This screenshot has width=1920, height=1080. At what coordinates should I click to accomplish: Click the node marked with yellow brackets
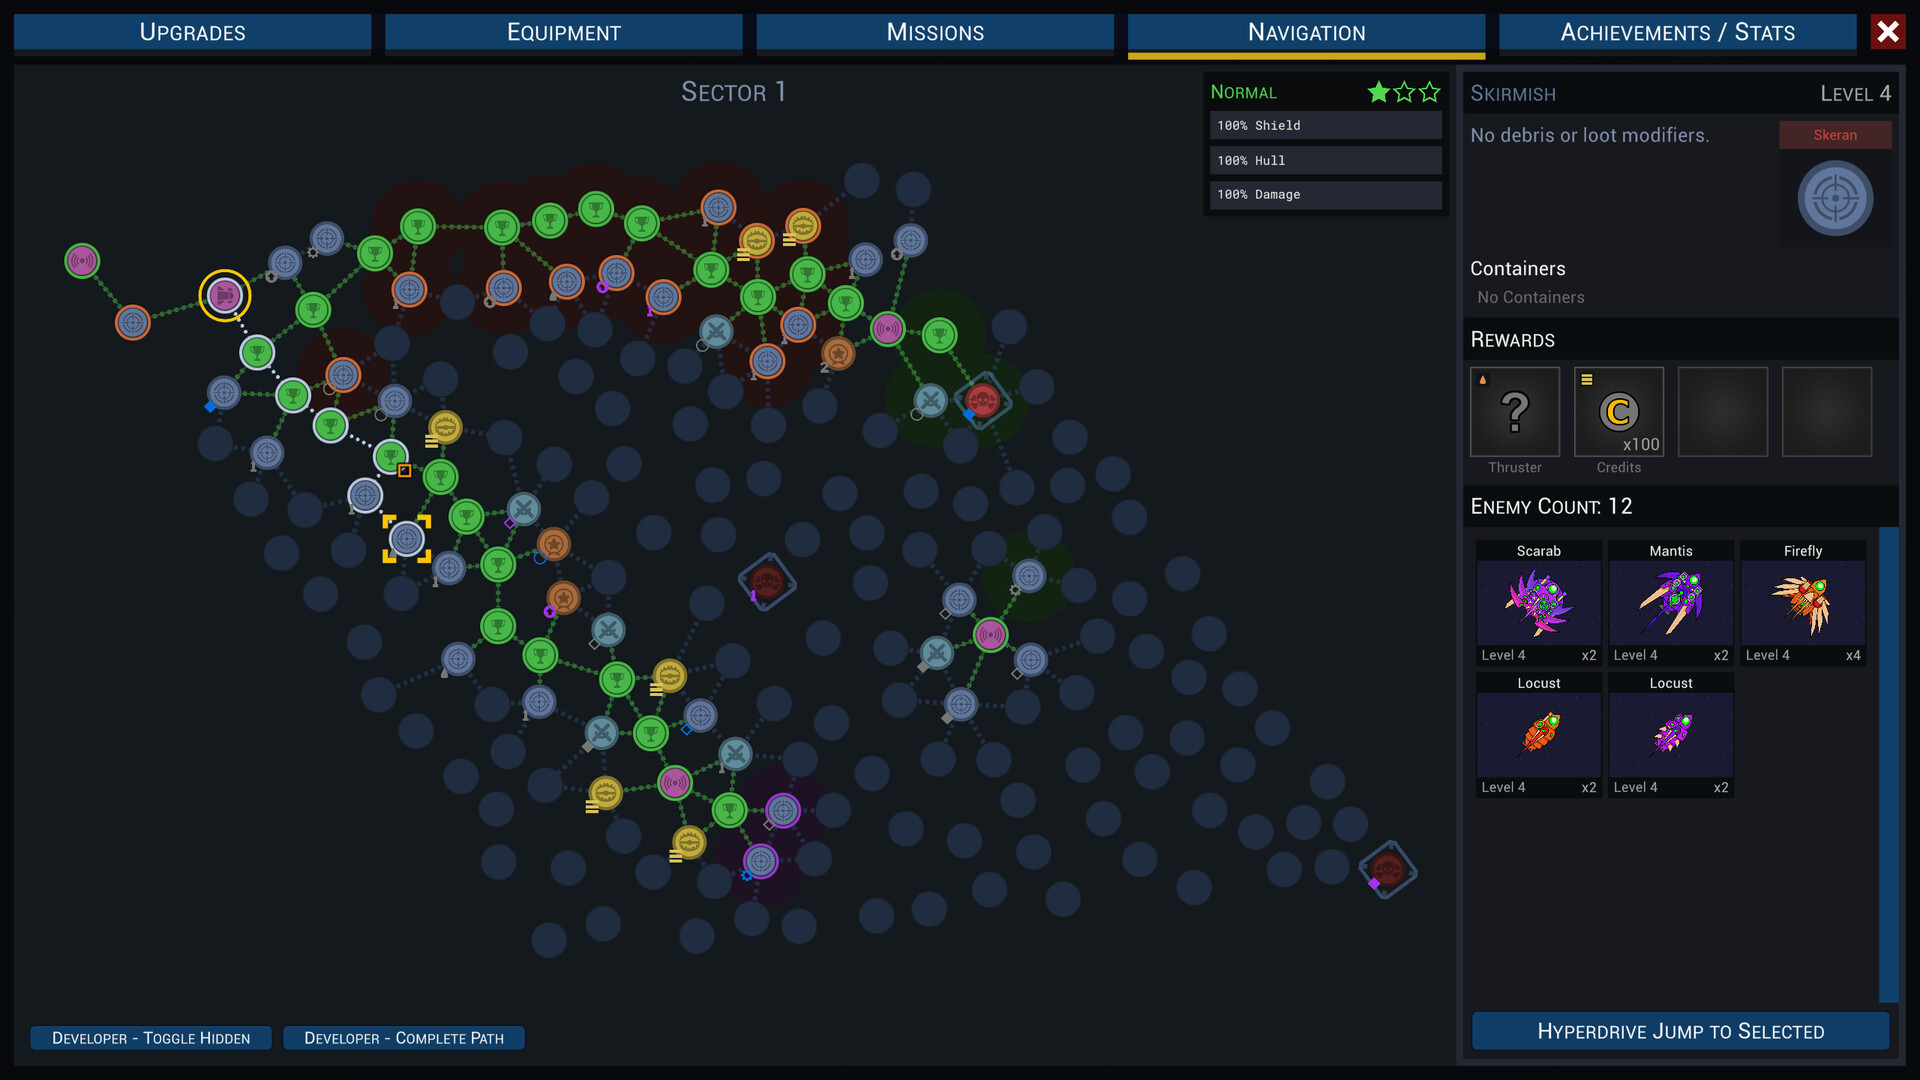tap(406, 539)
